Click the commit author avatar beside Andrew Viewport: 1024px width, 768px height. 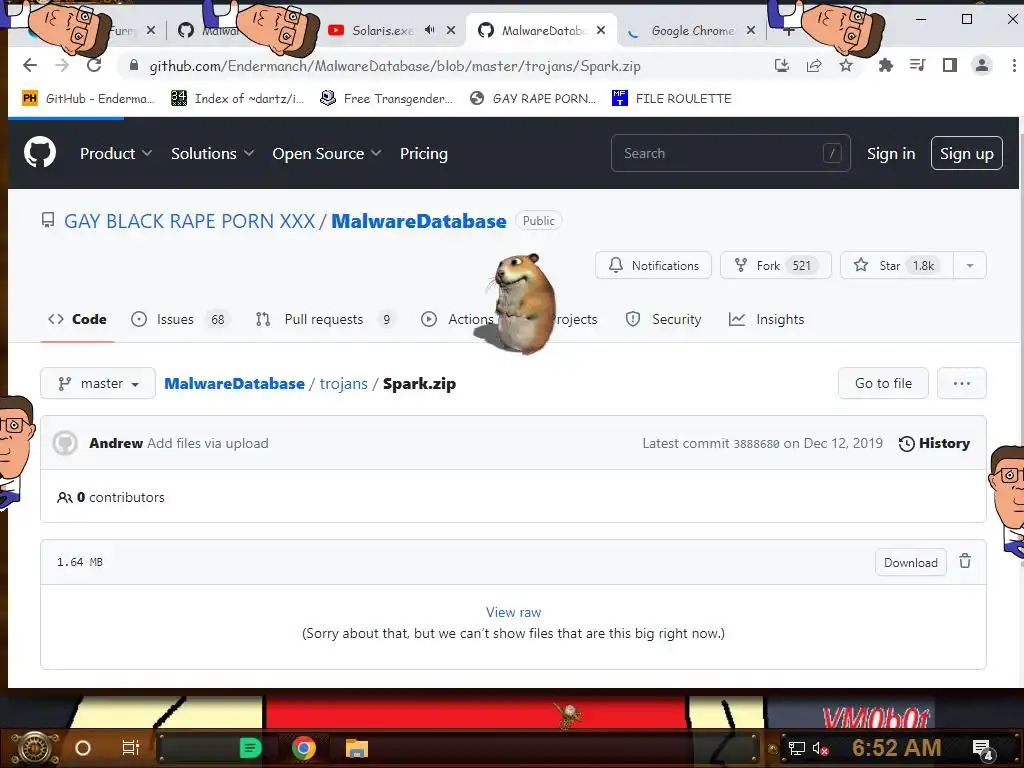(x=65, y=443)
